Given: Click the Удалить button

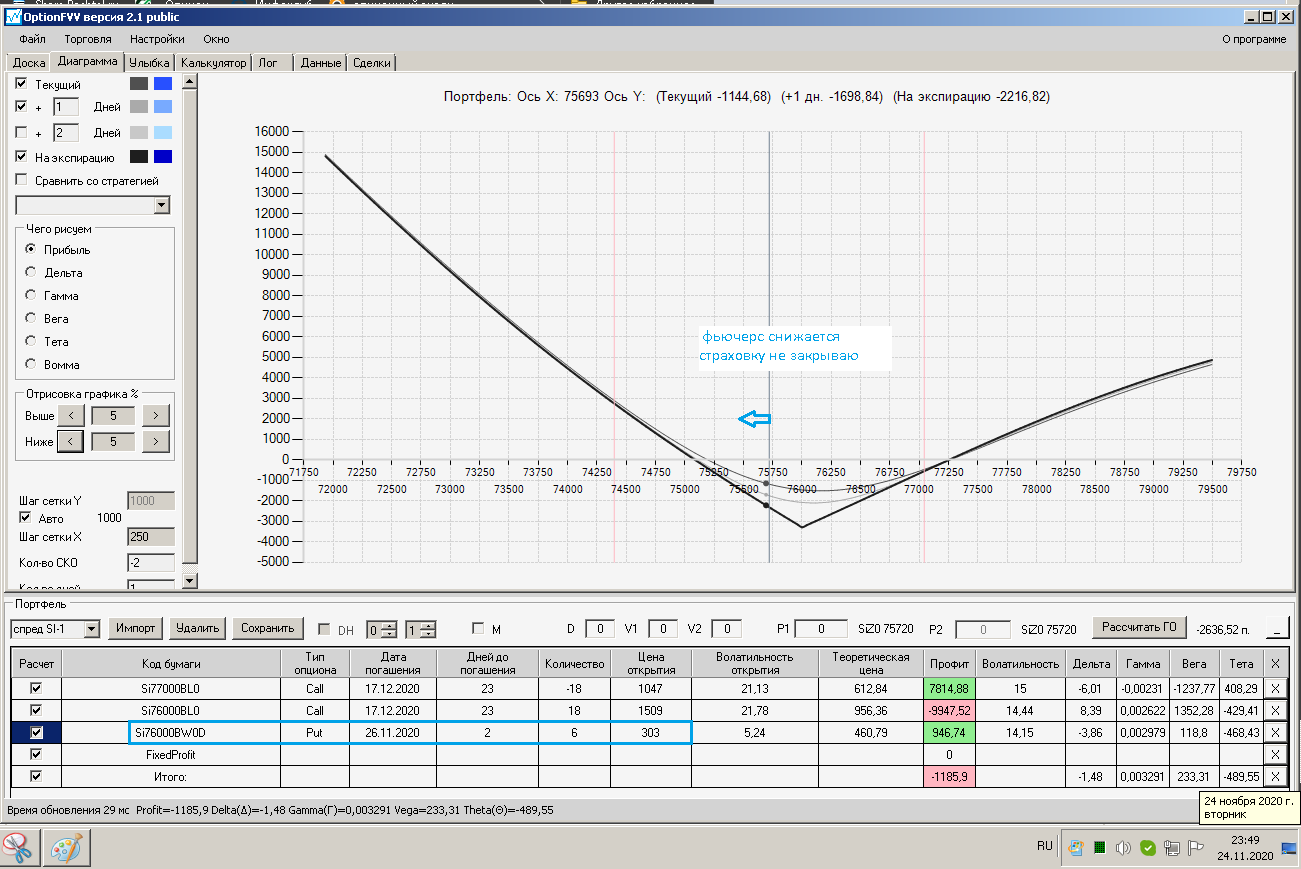Looking at the screenshot, I should 197,628.
